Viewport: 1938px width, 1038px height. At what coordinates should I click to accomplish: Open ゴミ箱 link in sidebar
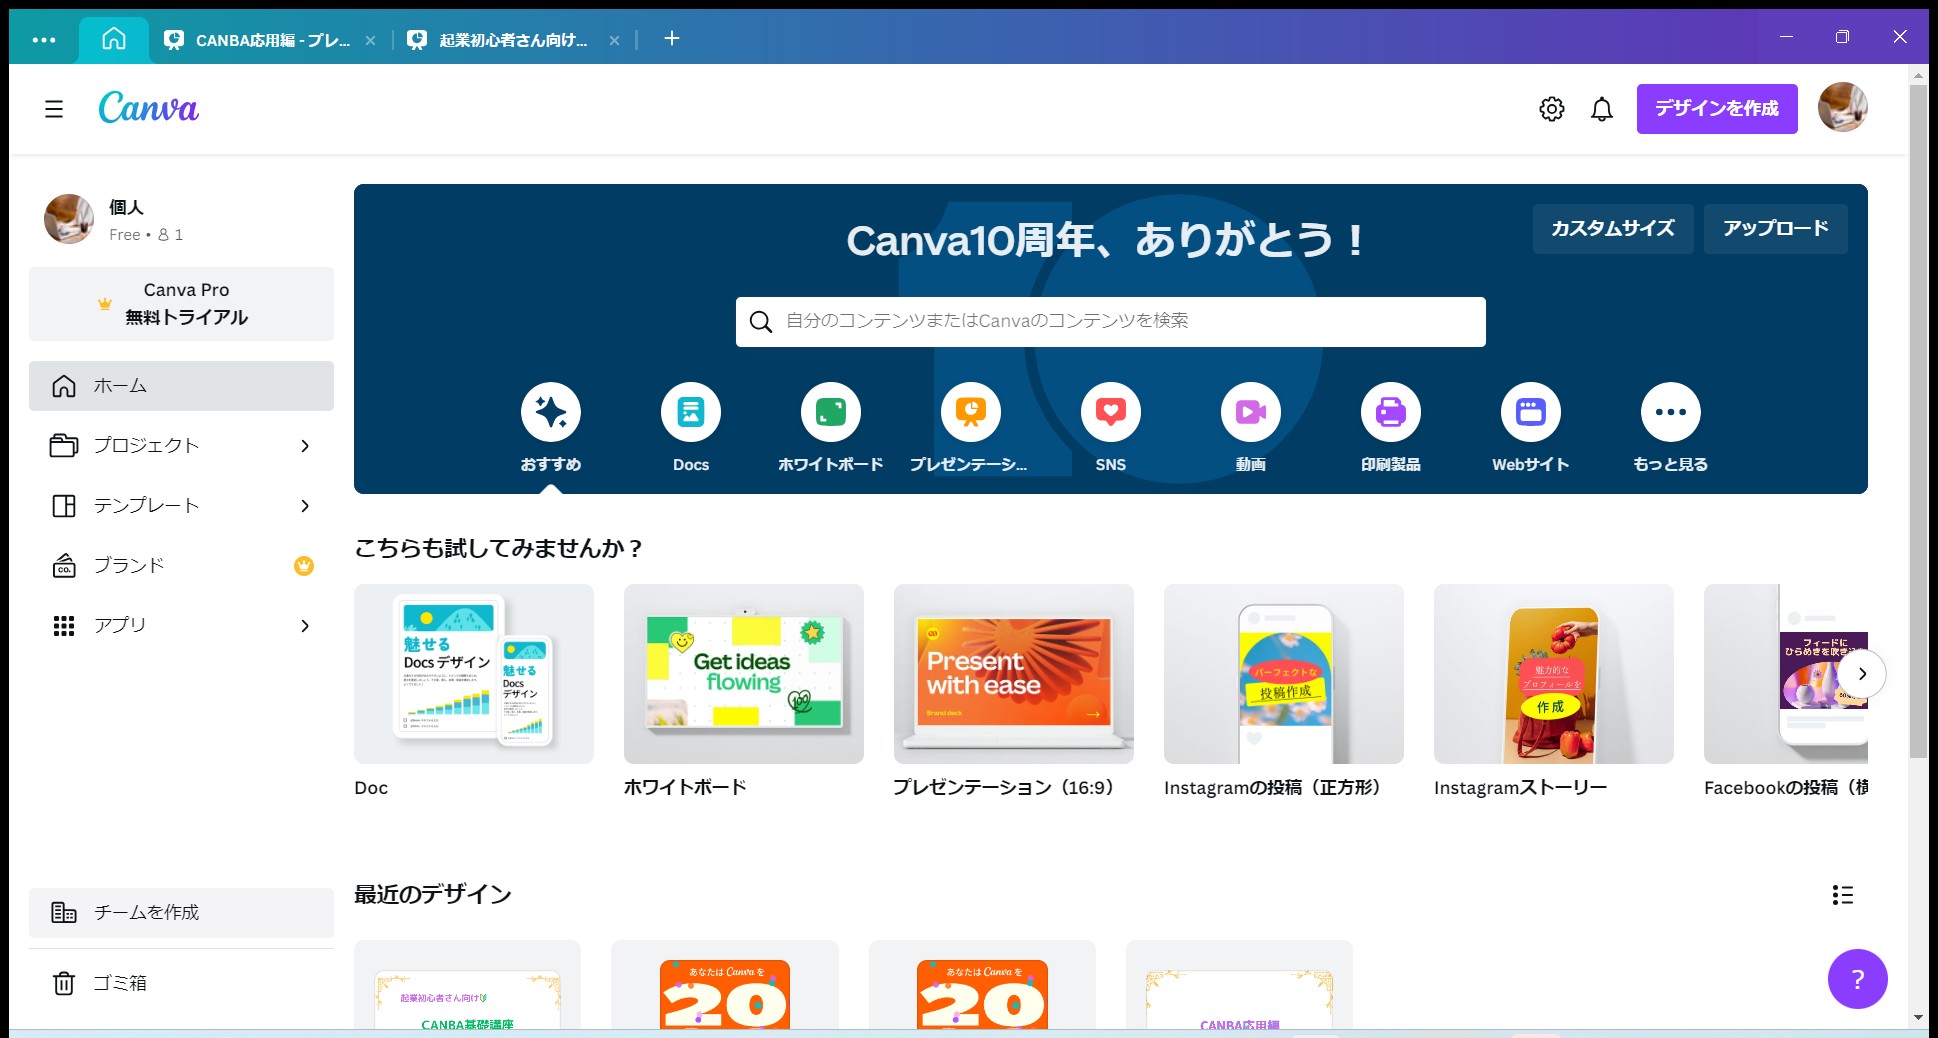click(x=181, y=984)
